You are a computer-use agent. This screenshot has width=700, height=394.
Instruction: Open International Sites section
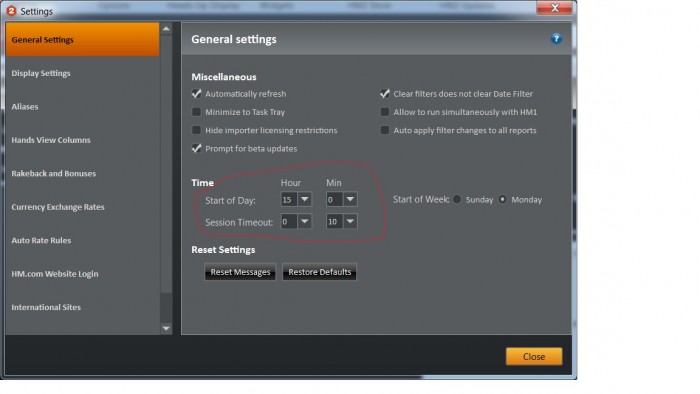coord(83,307)
